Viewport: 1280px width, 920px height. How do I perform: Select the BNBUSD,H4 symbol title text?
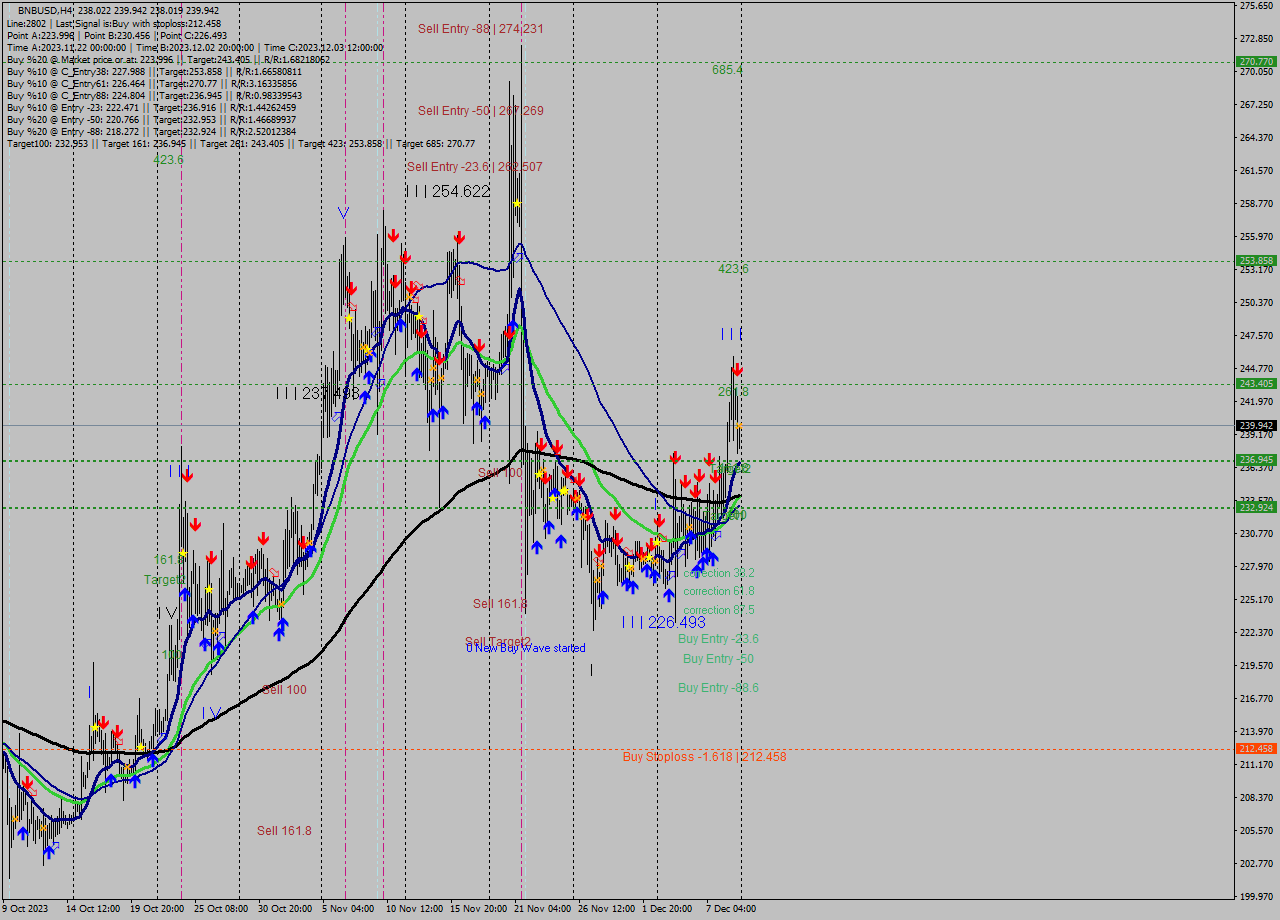[45, 10]
